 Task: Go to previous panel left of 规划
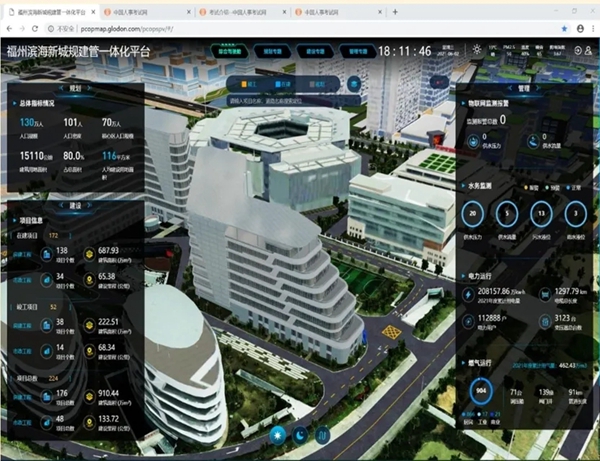click(61, 88)
